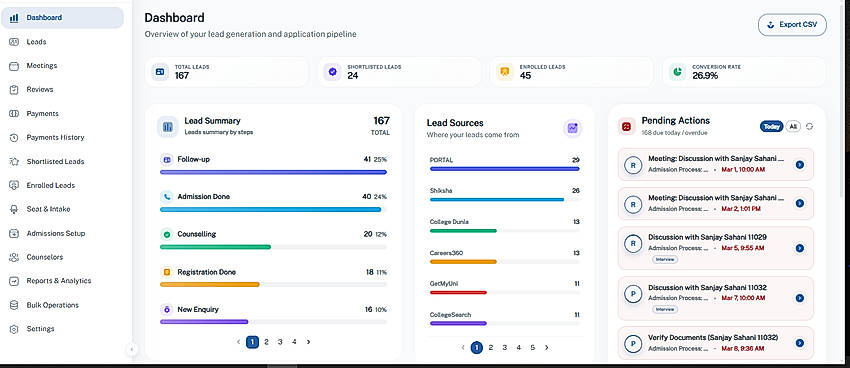Click the Counselors people icon
The image size is (850, 368).
(15, 257)
